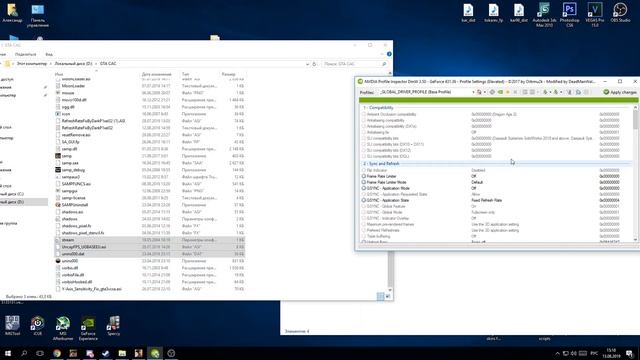
Task: Click the NVIDIA Inspector taskbar icon
Action: click(155, 353)
